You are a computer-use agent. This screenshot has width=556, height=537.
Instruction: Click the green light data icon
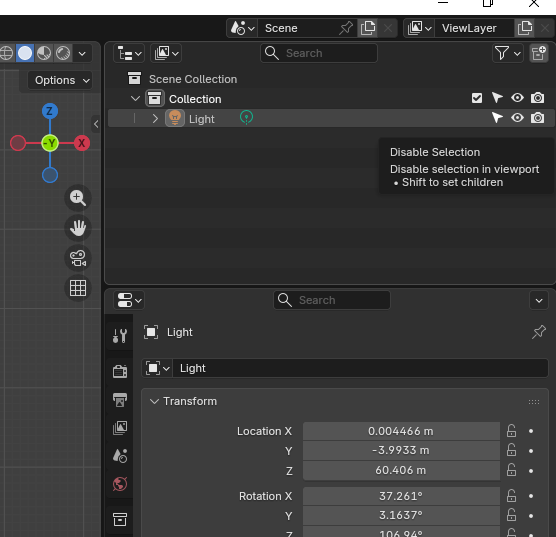(246, 117)
